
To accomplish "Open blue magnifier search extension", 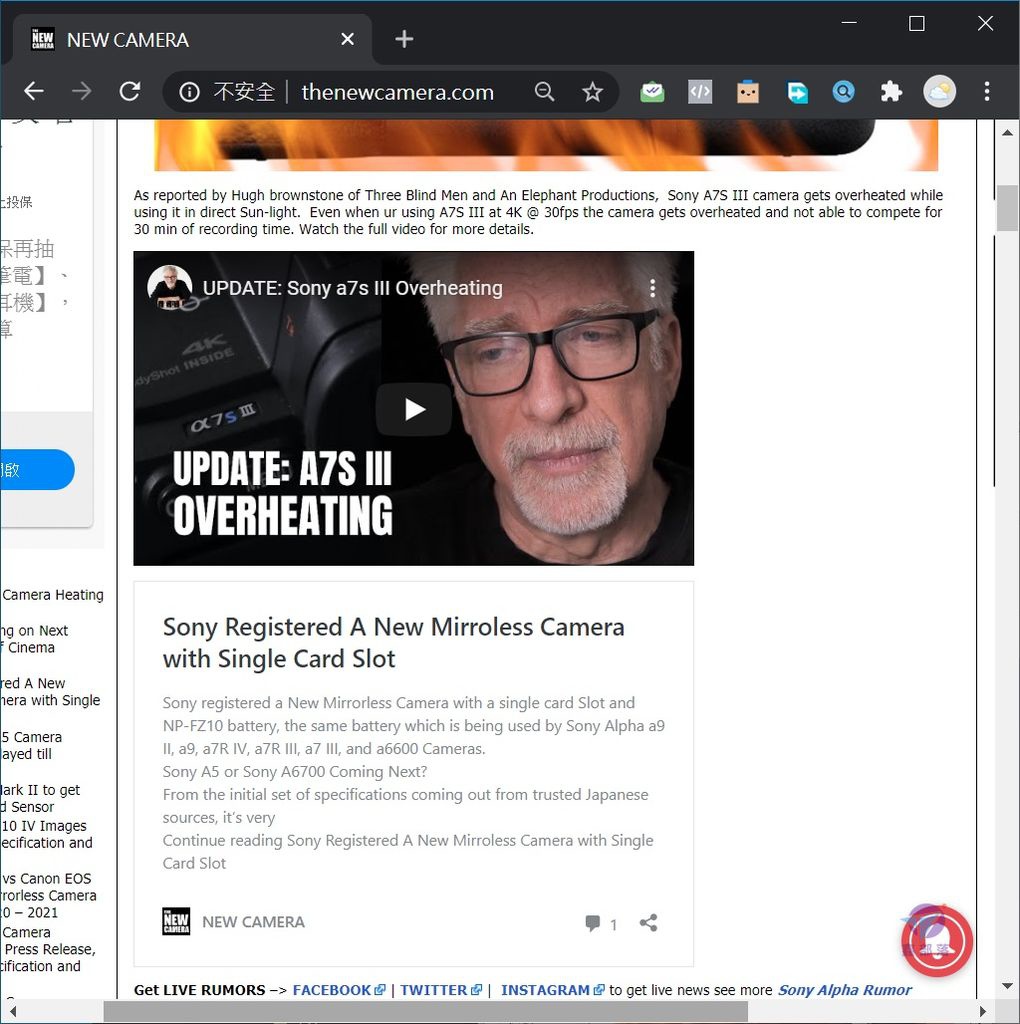I will click(x=844, y=91).
